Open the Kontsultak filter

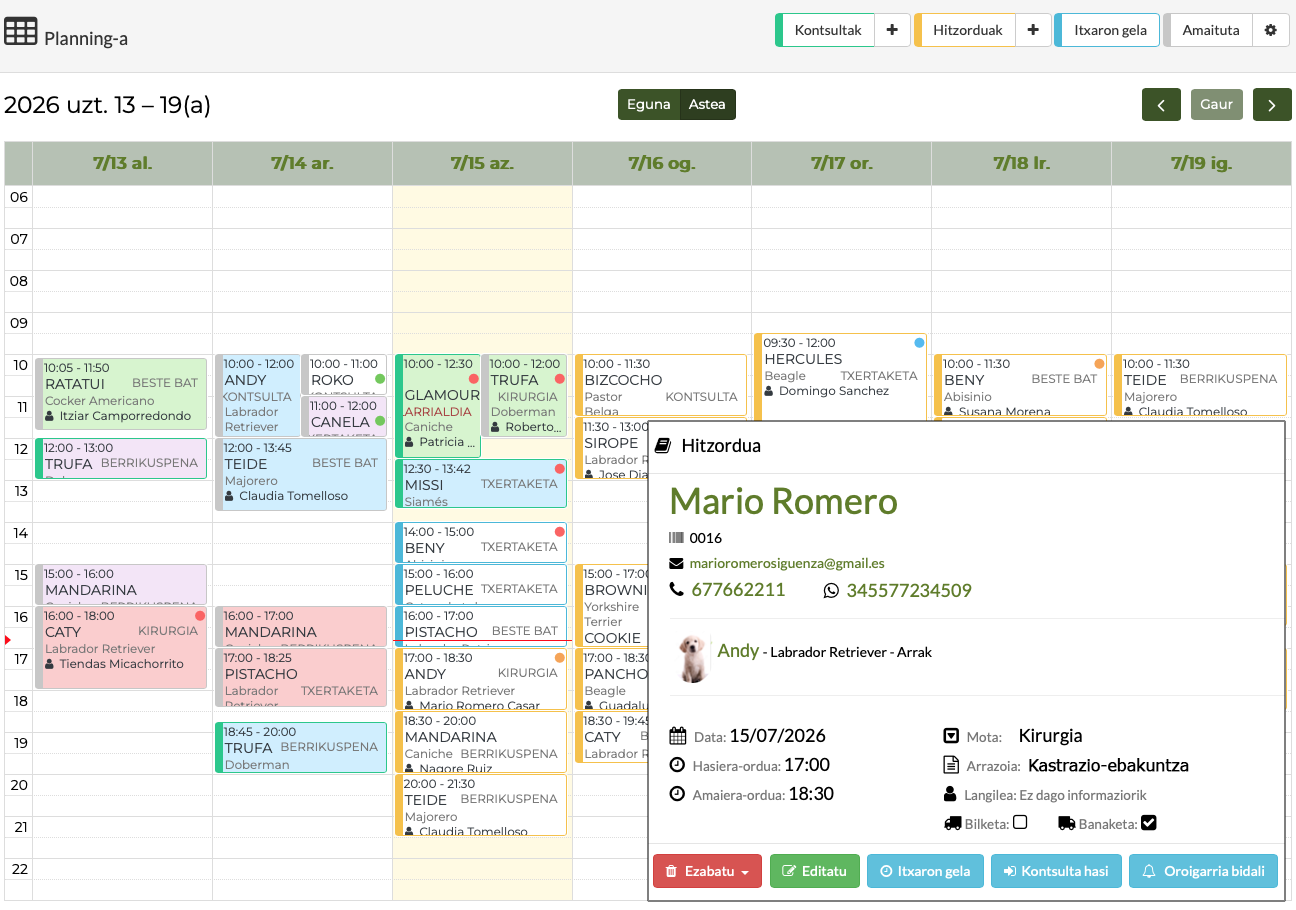pyautogui.click(x=827, y=30)
